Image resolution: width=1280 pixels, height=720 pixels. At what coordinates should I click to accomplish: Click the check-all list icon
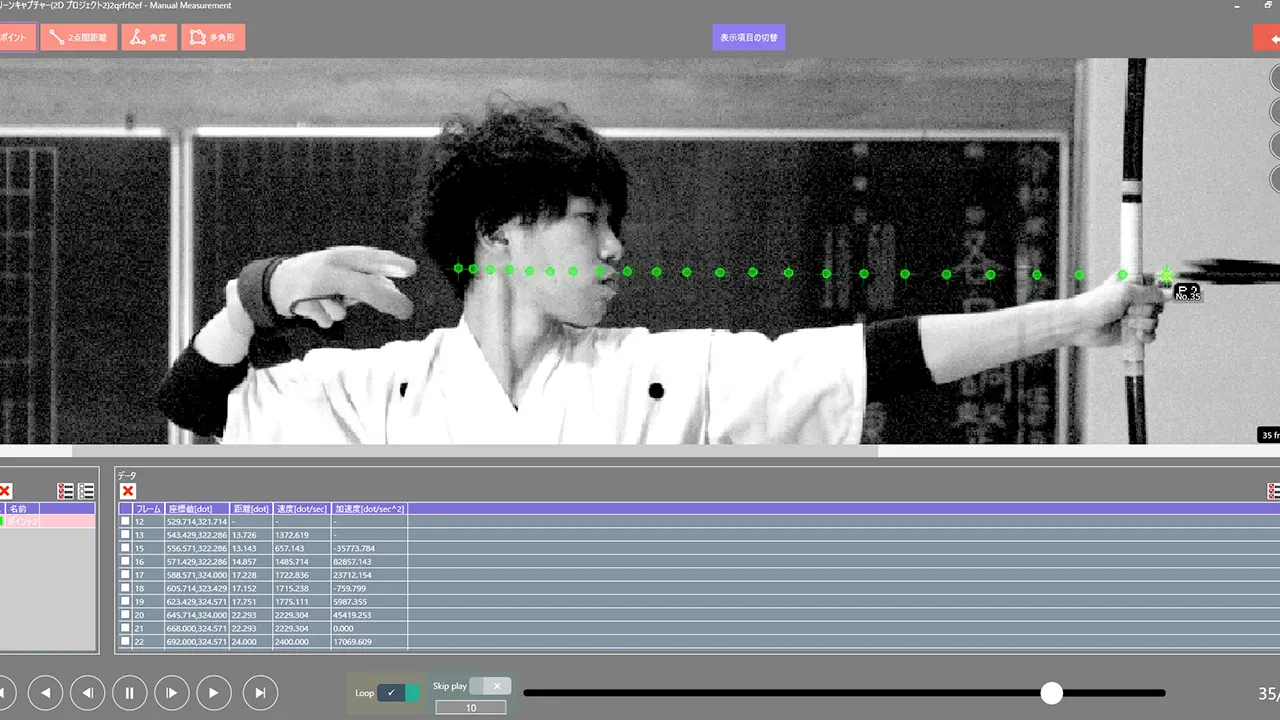[x=66, y=491]
